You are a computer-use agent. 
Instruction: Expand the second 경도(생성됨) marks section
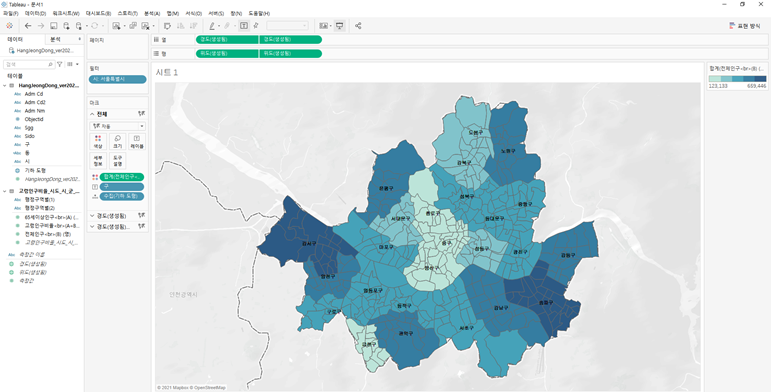click(x=92, y=226)
